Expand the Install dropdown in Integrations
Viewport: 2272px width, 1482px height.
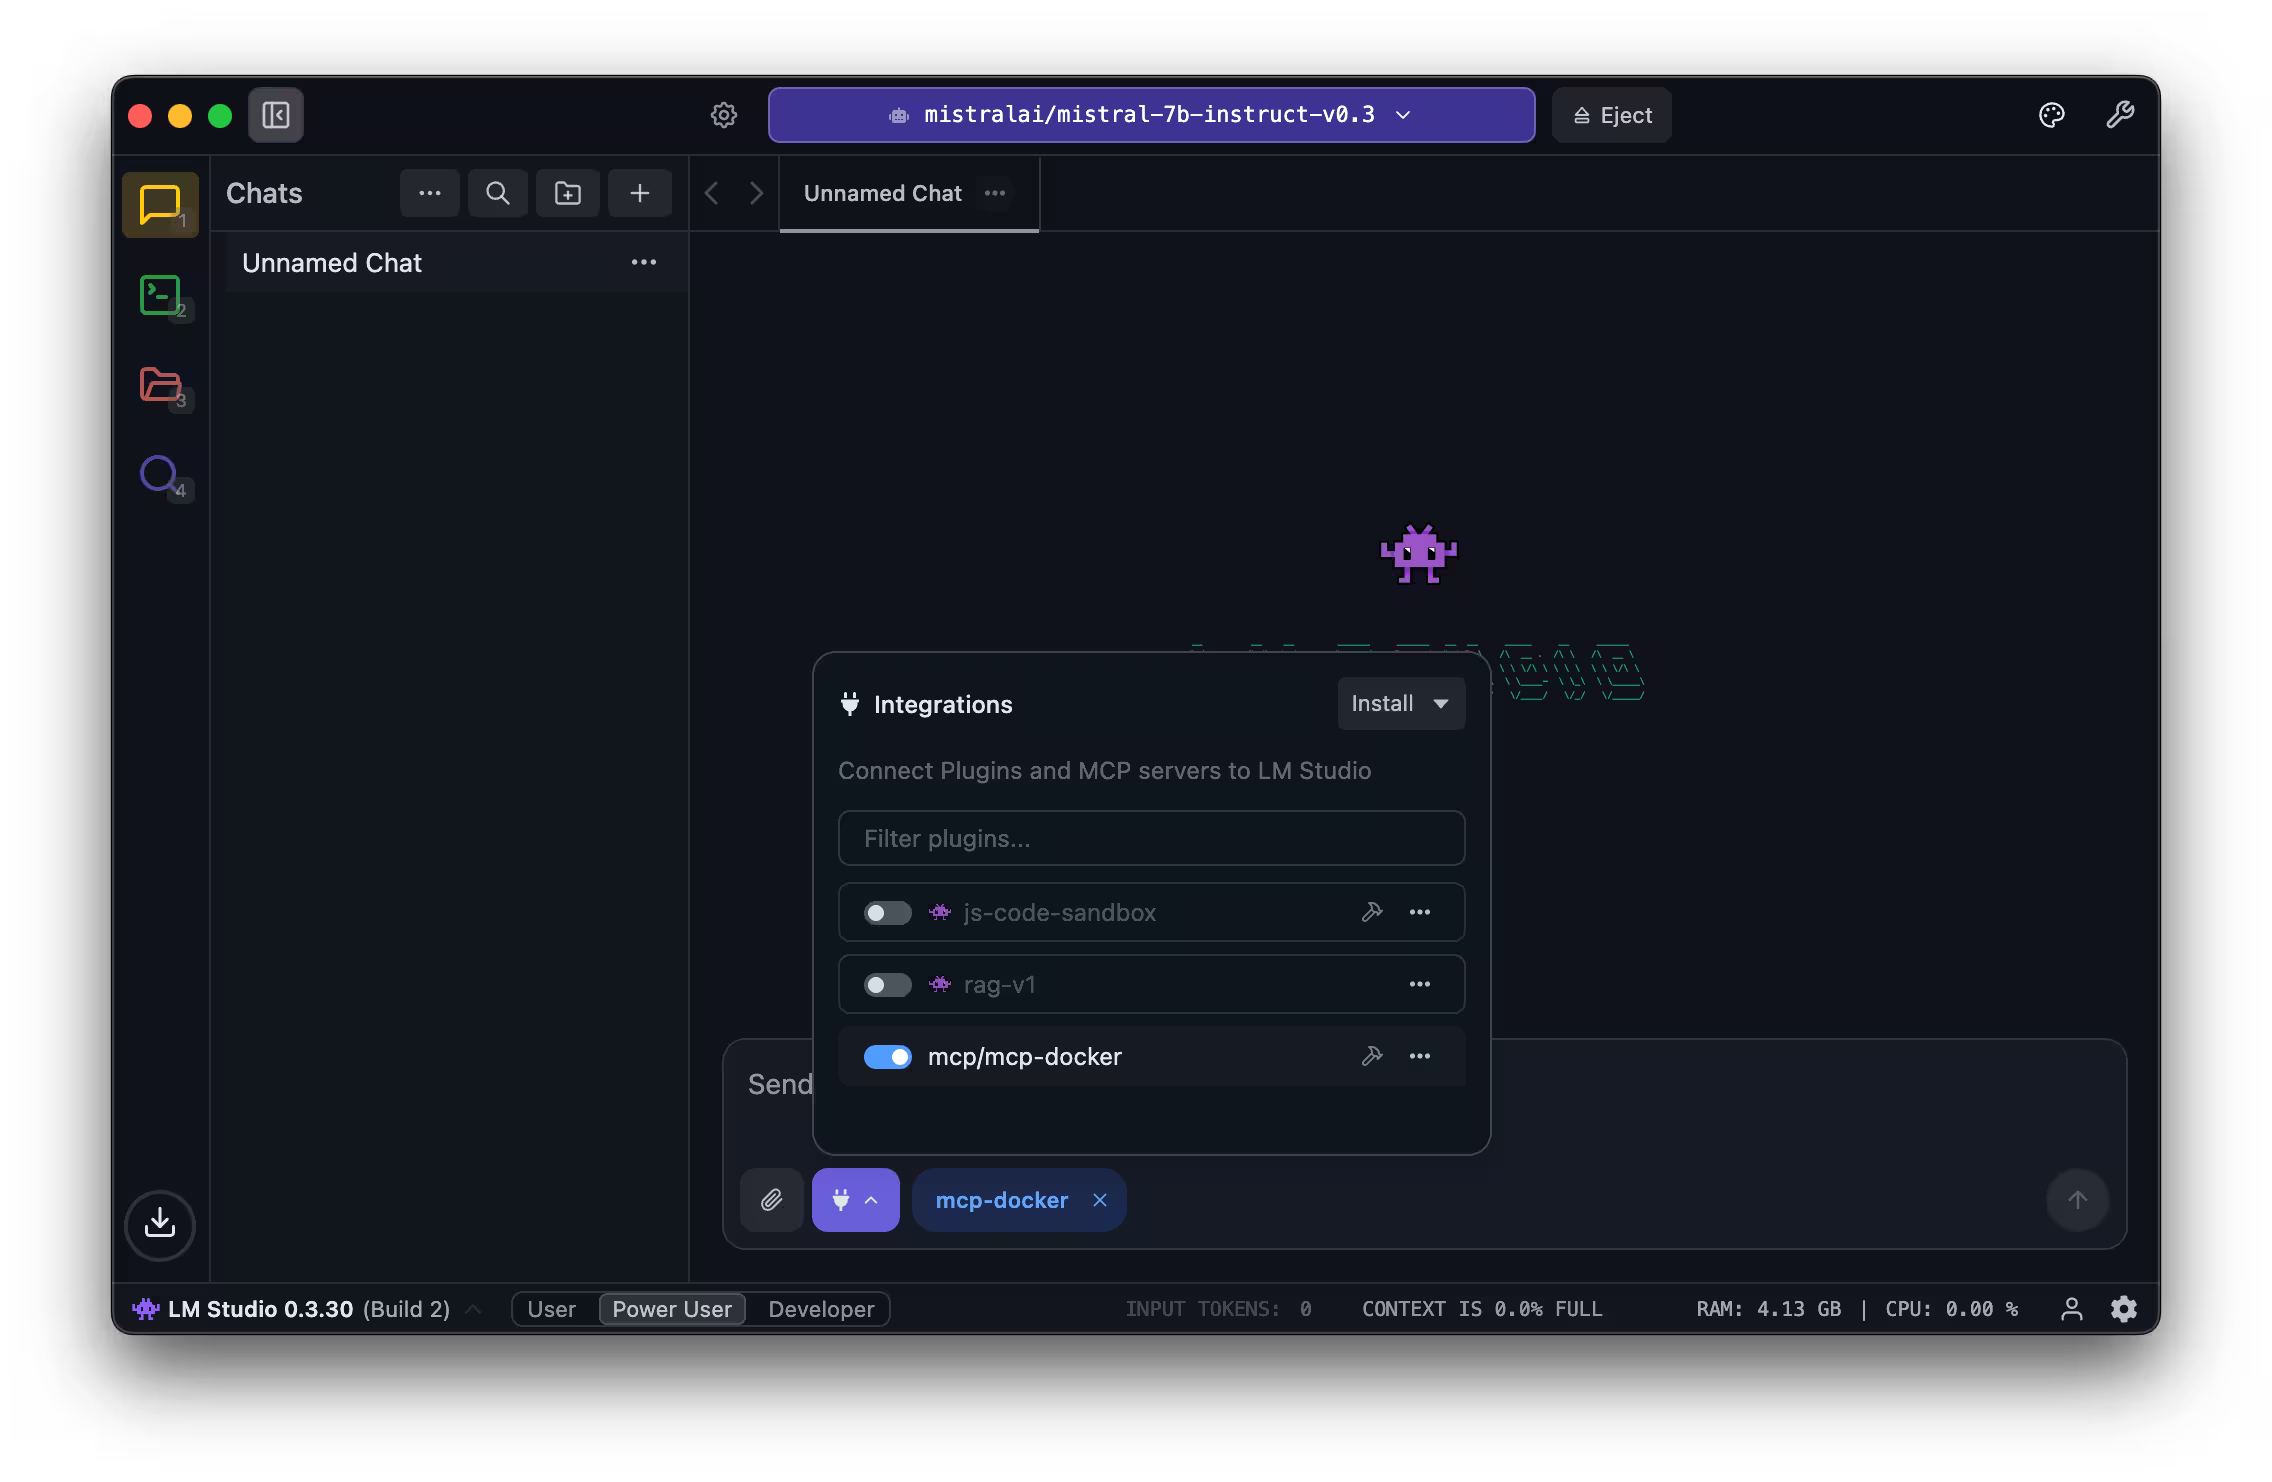coord(1400,704)
